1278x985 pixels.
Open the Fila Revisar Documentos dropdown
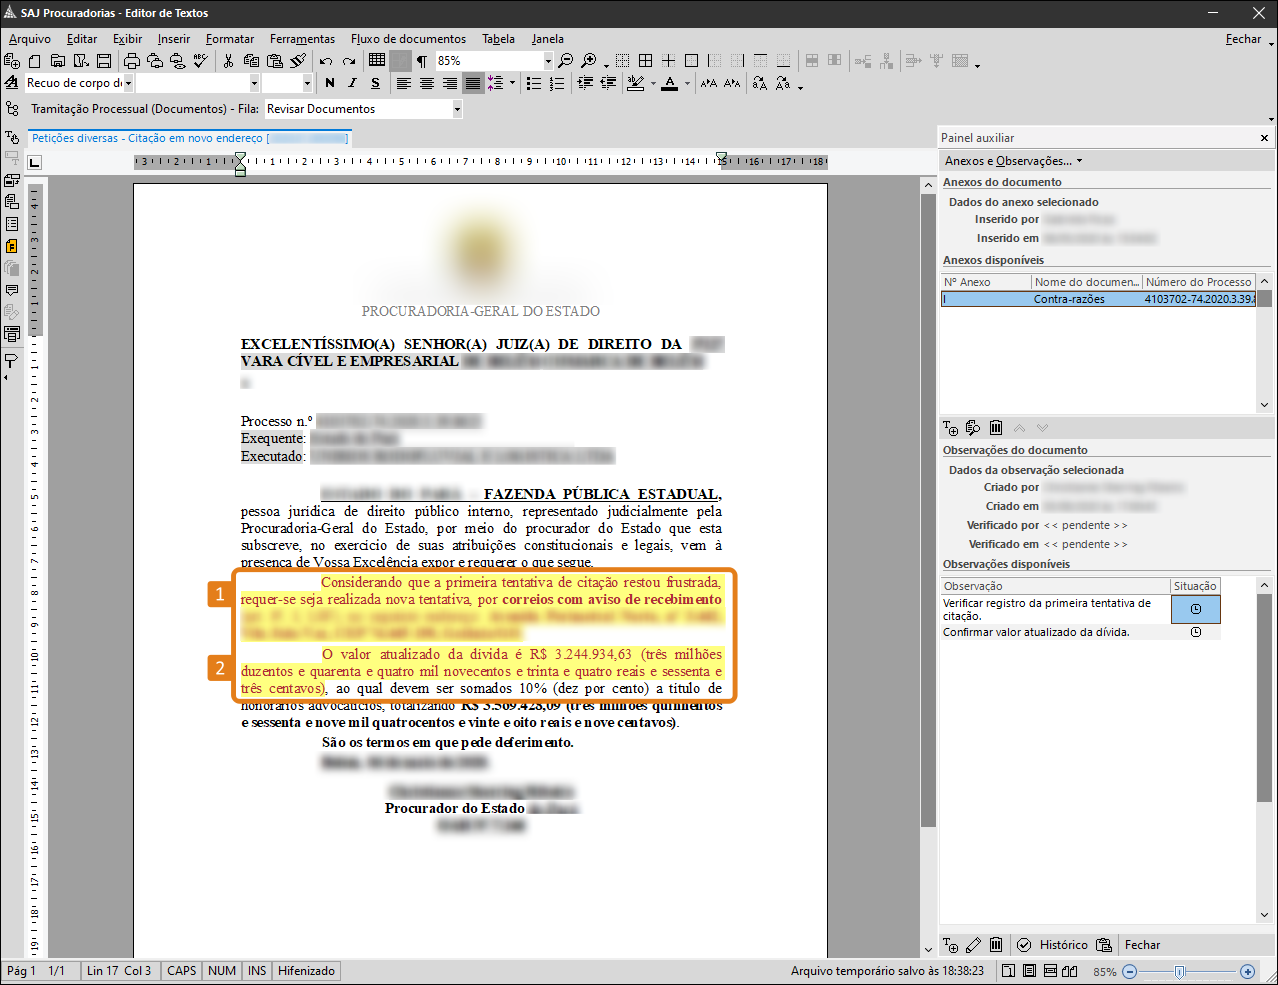point(457,109)
